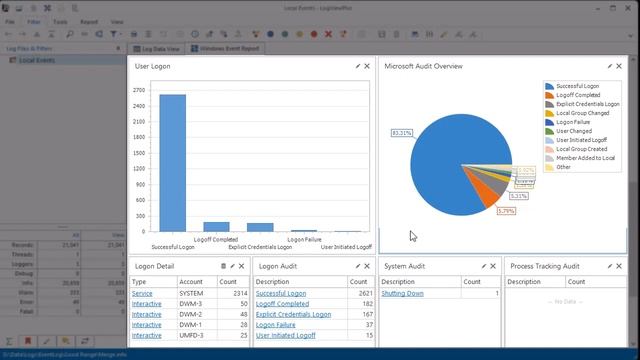Edit the Microsoft Audit Overview widget

point(610,66)
